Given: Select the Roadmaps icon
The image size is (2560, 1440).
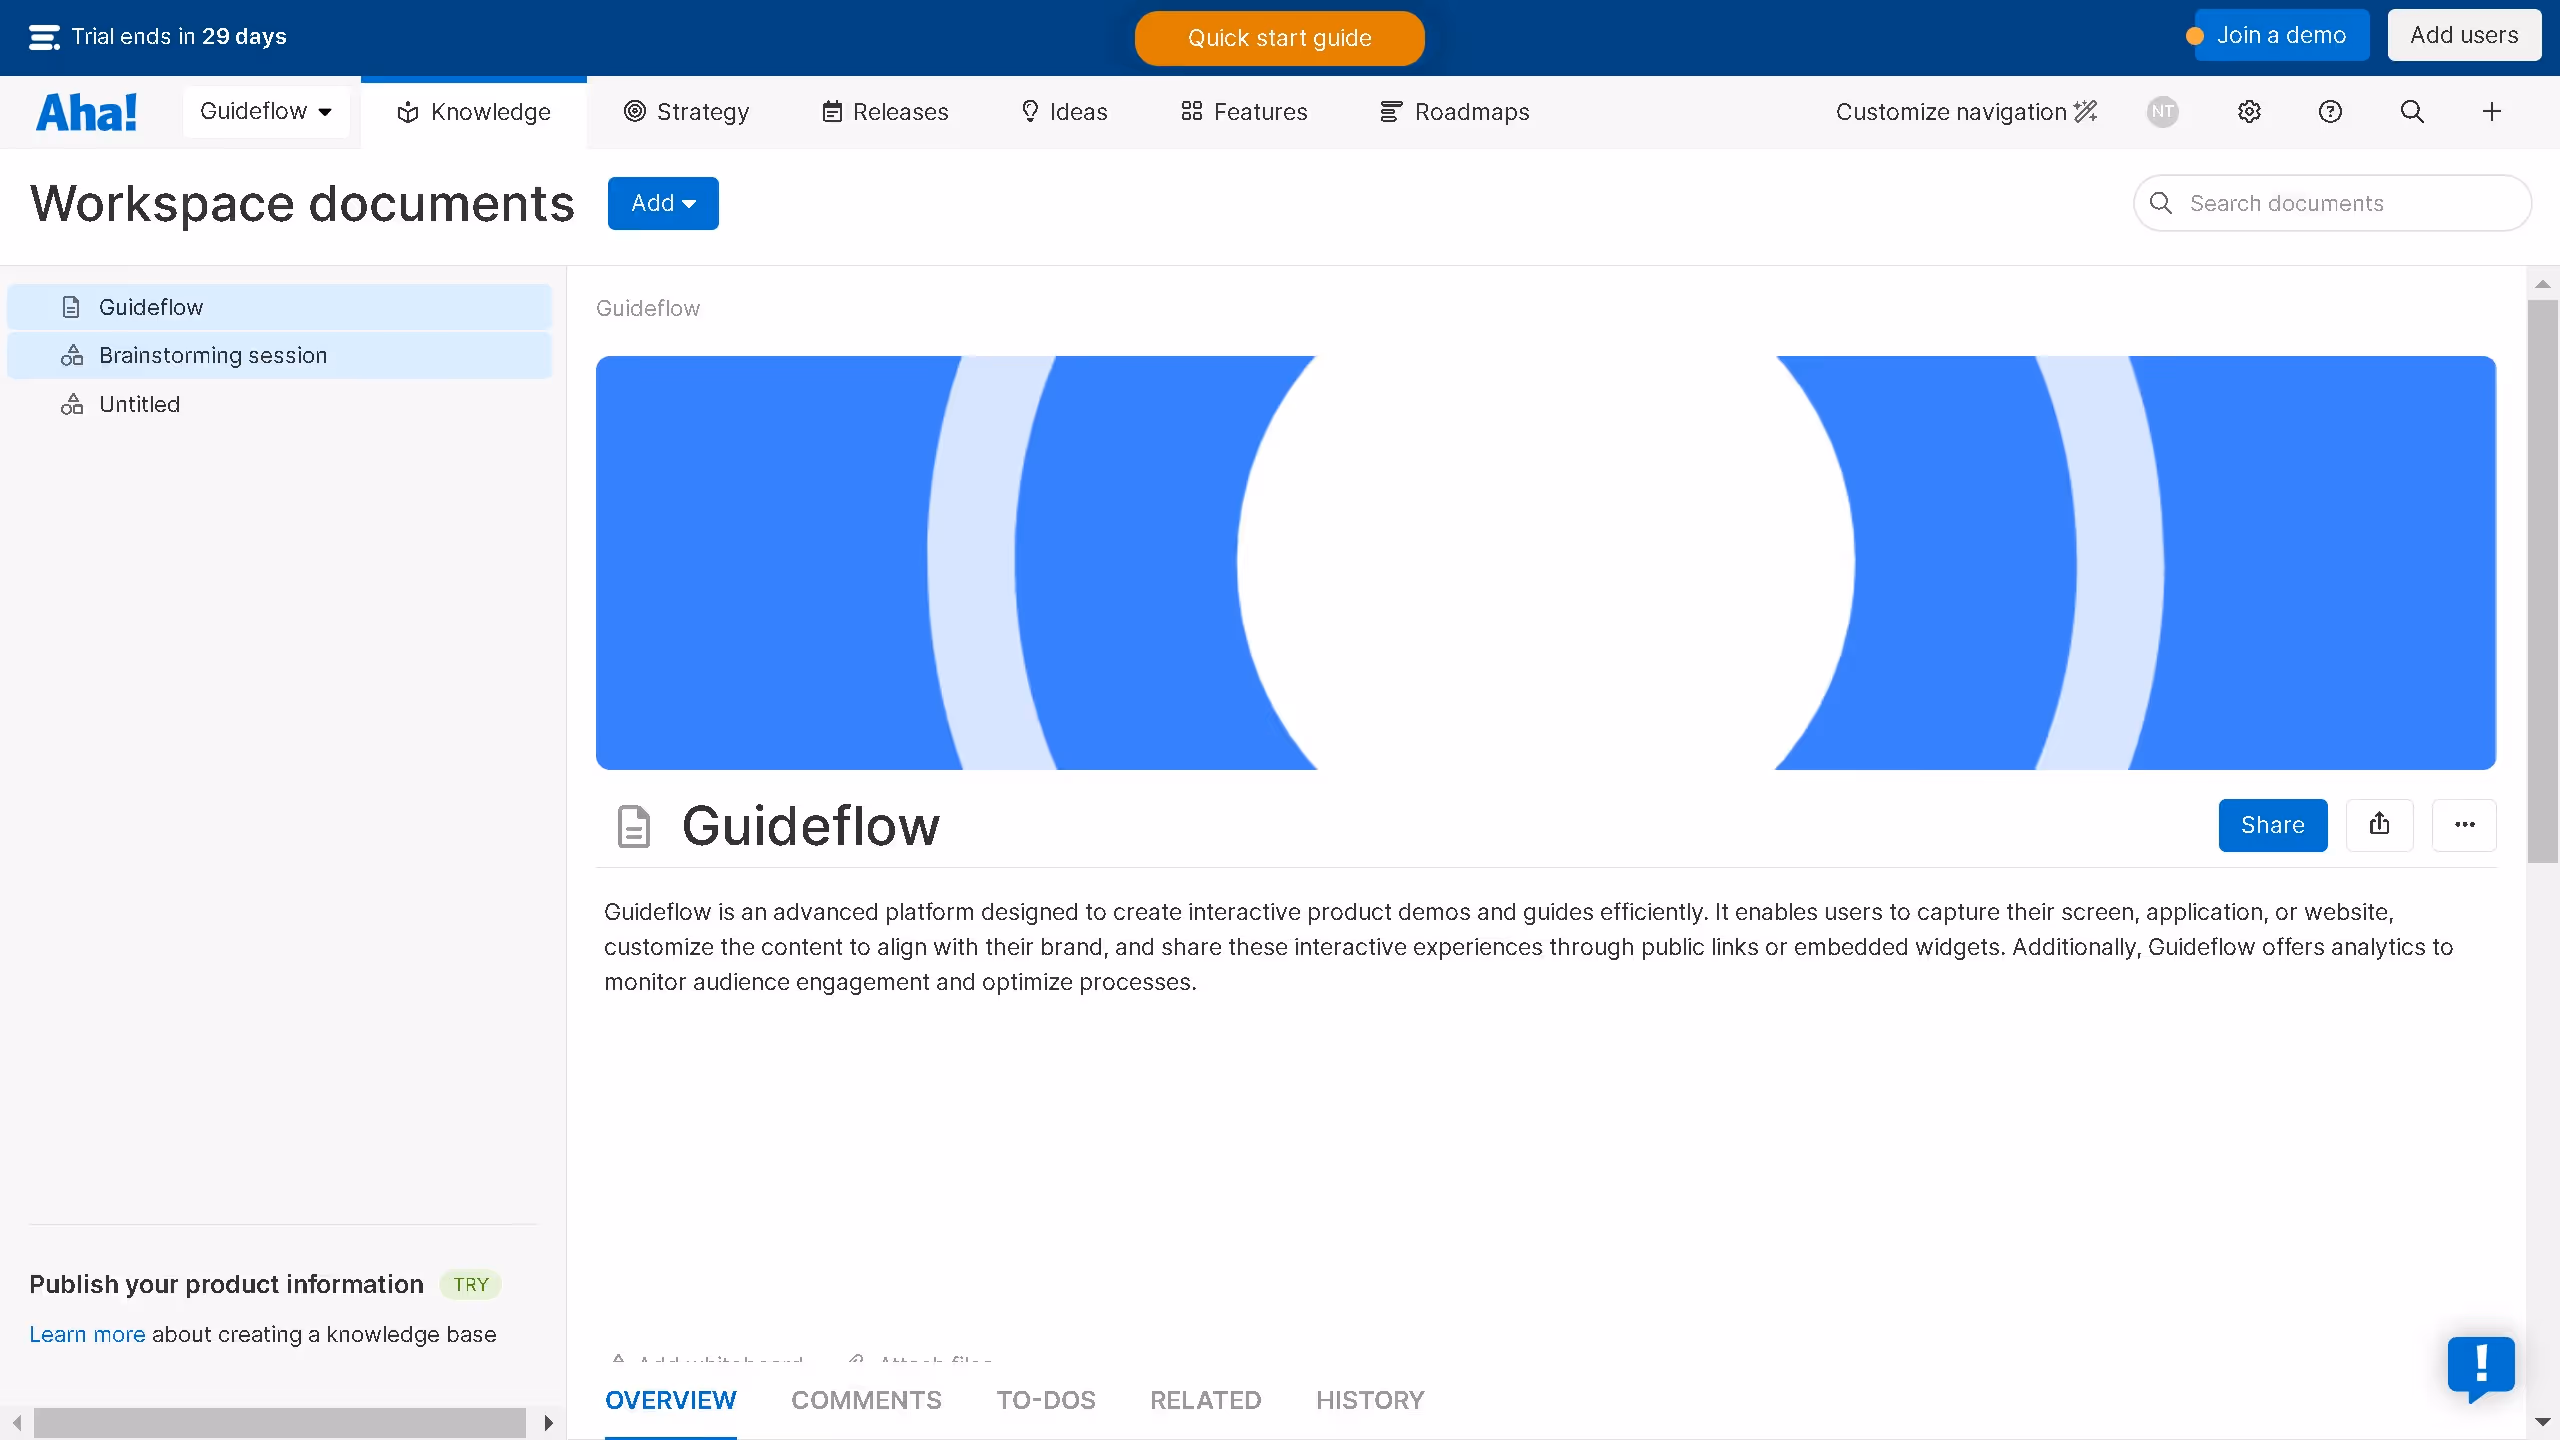Looking at the screenshot, I should point(1390,111).
